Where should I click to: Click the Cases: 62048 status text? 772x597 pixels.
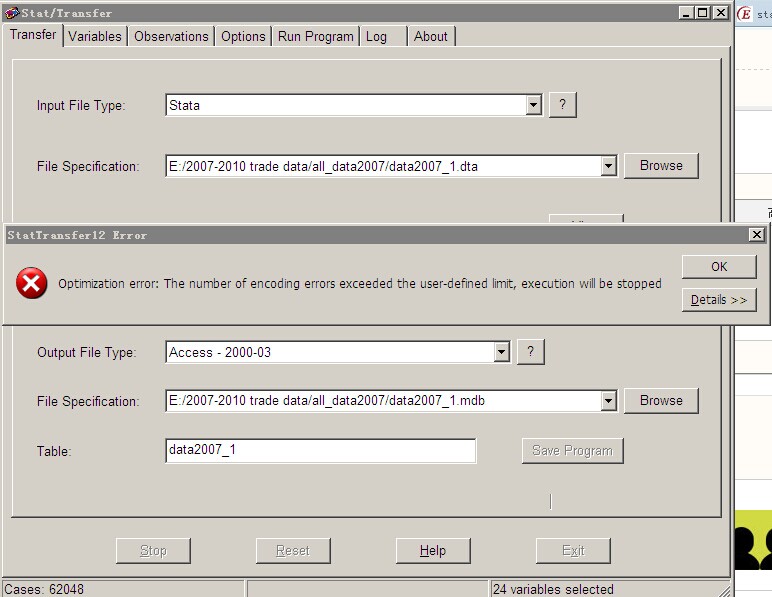(x=44, y=589)
